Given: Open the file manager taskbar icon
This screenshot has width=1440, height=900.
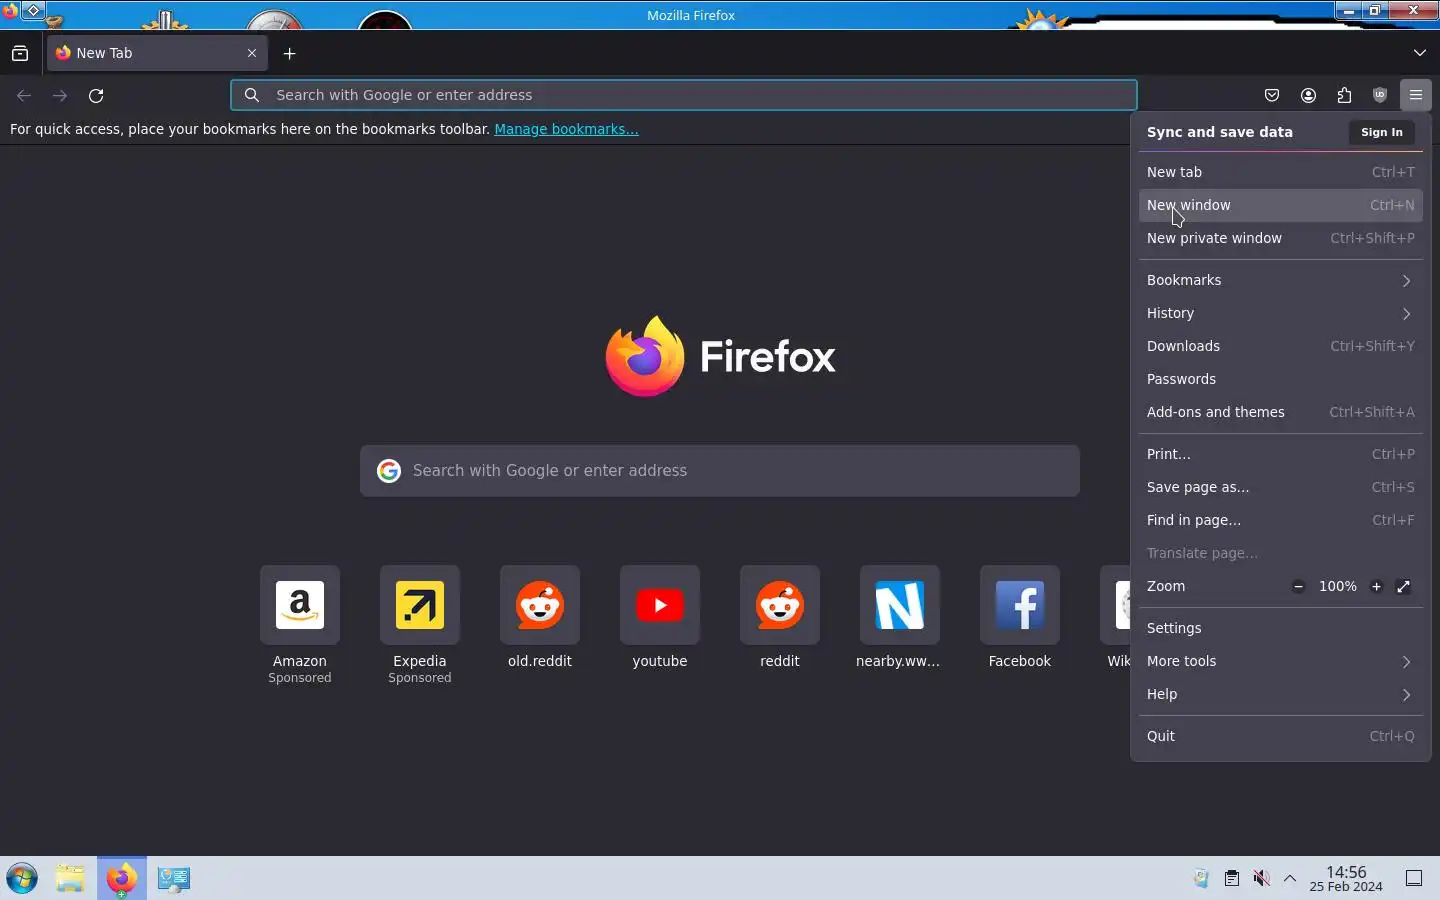Looking at the screenshot, I should click(x=70, y=878).
